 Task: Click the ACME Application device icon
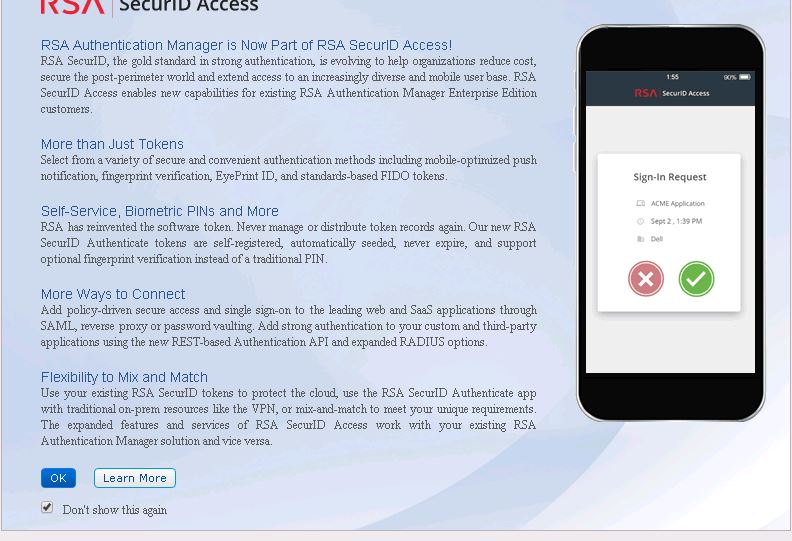(640, 203)
